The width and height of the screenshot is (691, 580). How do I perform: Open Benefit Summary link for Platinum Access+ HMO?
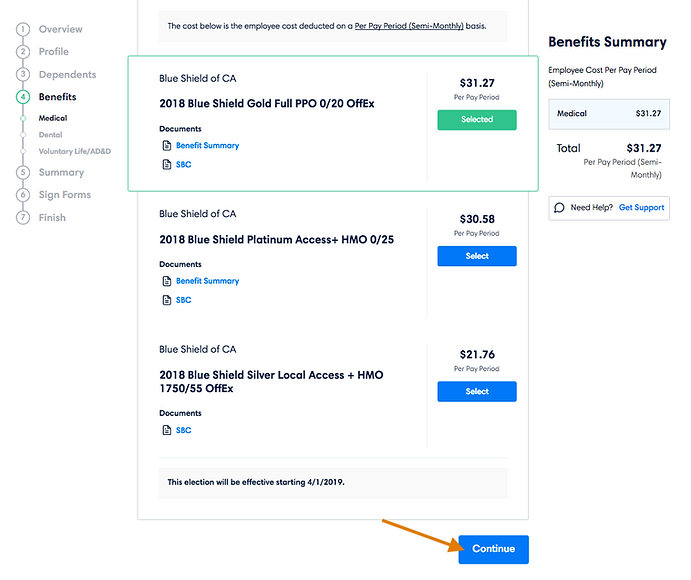(207, 281)
